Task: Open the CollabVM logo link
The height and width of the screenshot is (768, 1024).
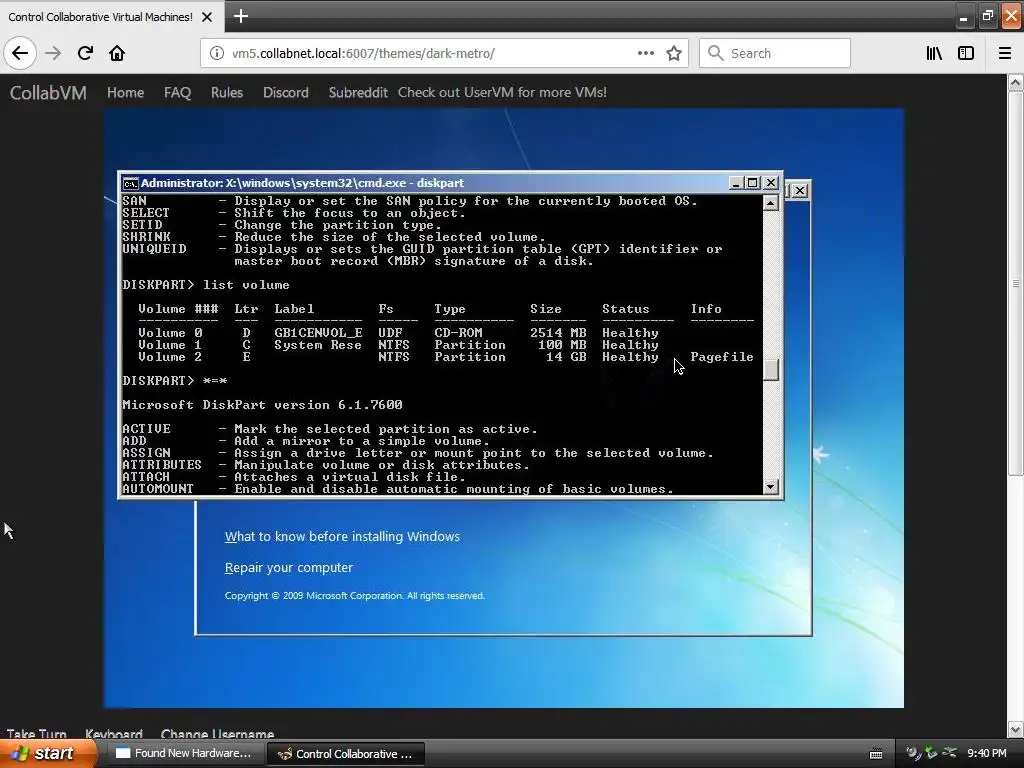Action: (48, 93)
